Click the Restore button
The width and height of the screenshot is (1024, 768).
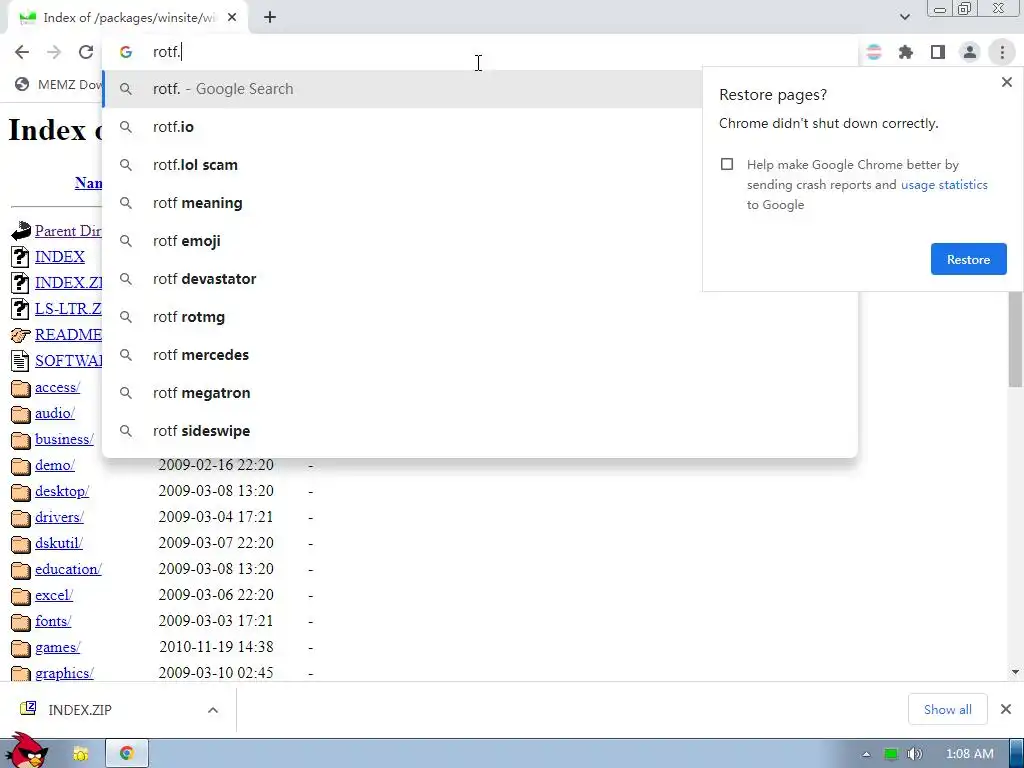pos(968,259)
